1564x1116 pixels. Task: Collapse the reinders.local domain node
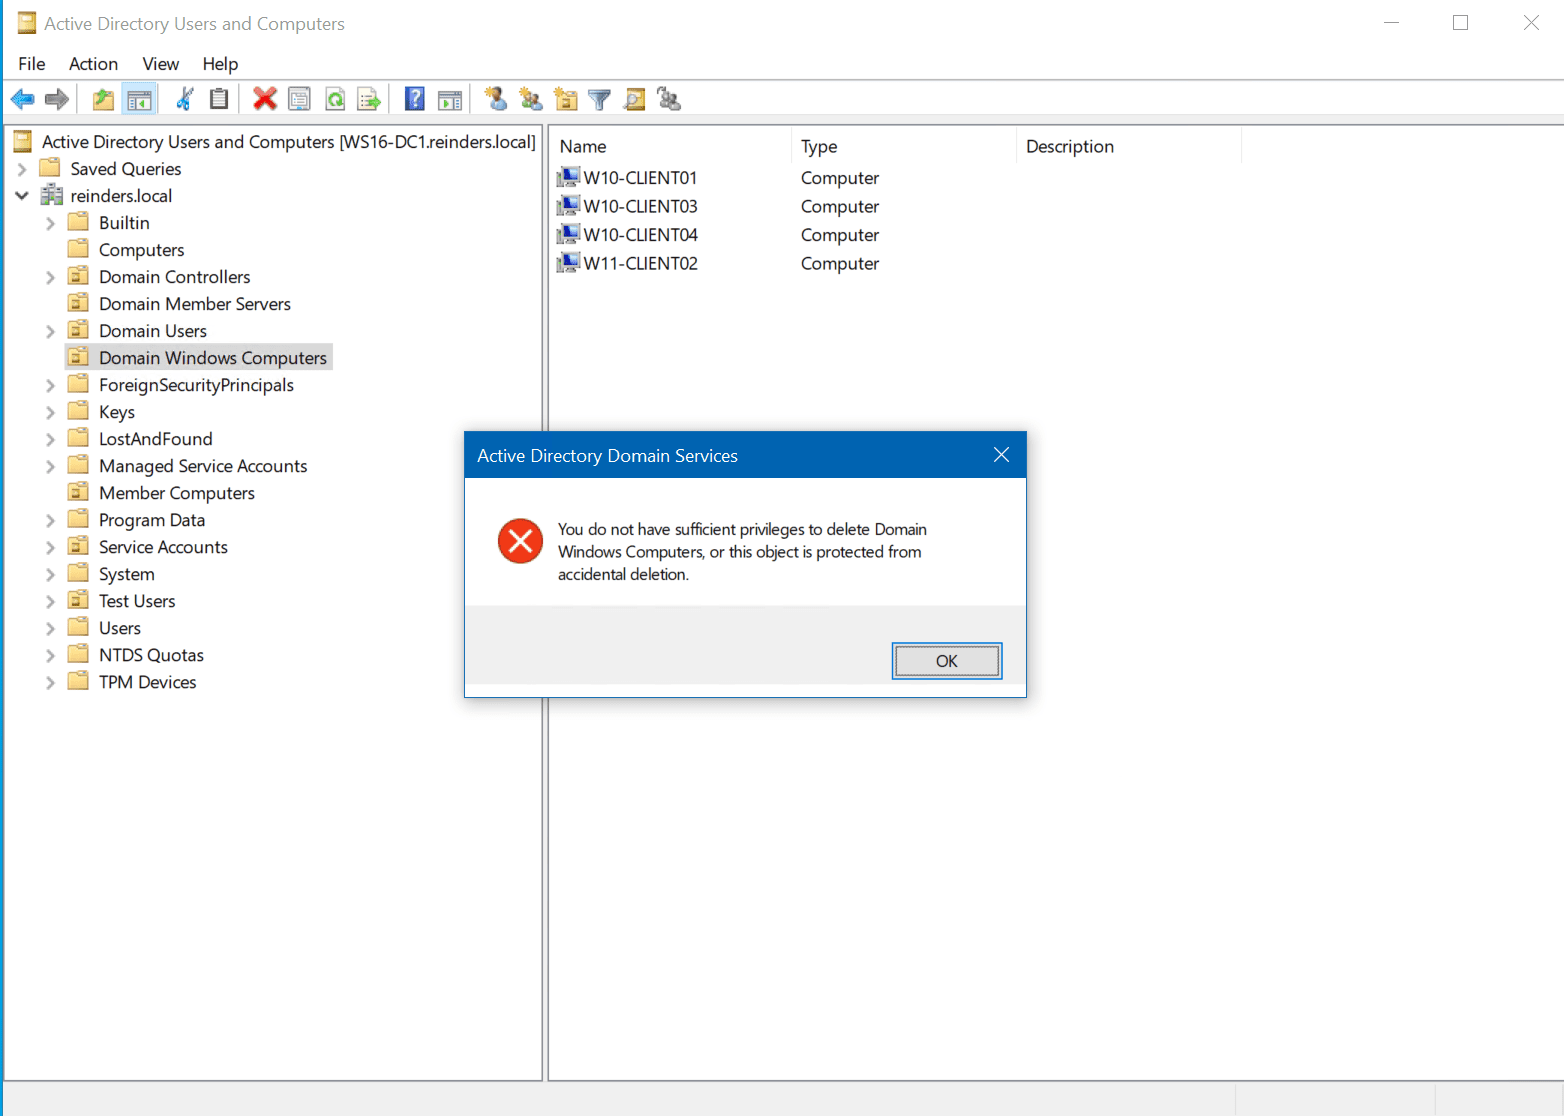(22, 196)
